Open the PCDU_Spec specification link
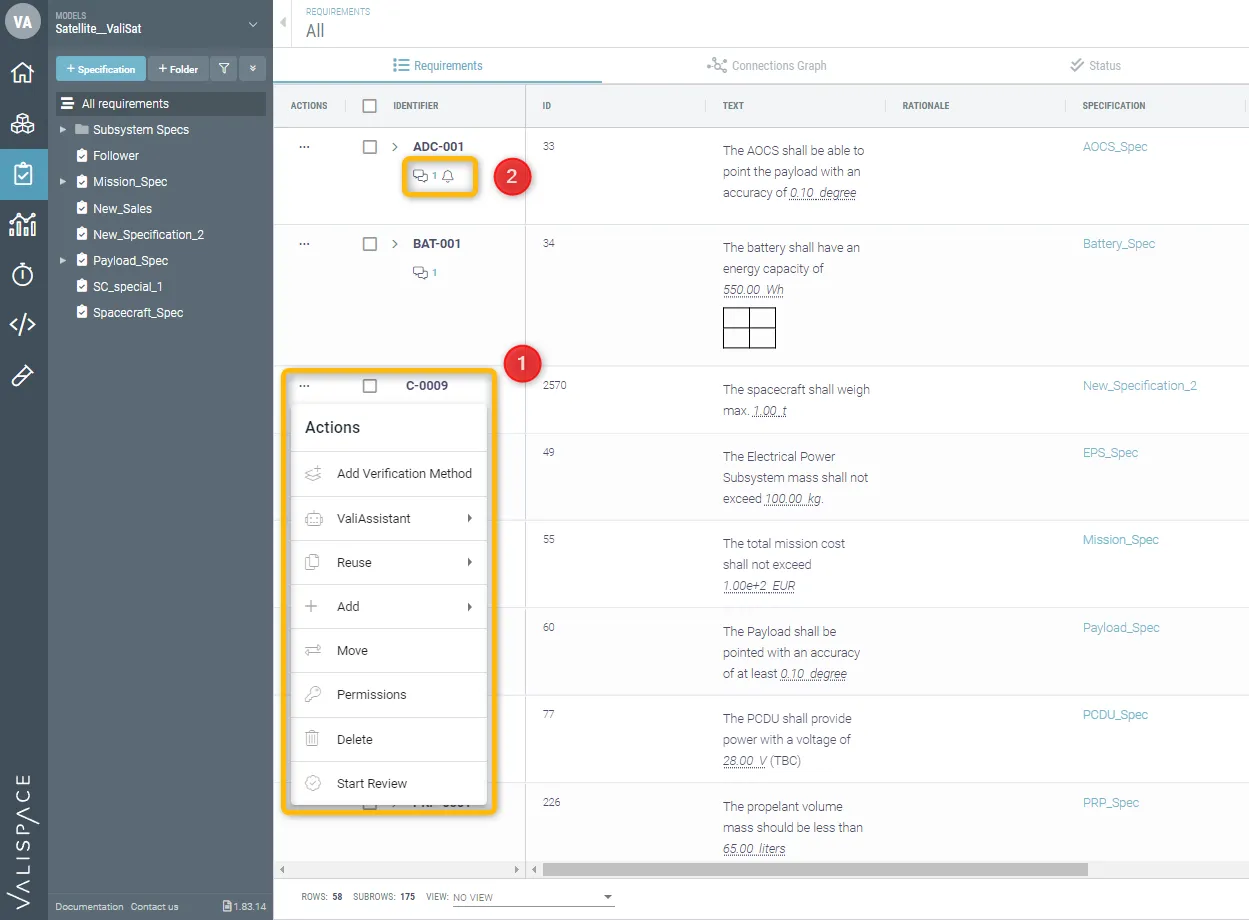Image resolution: width=1249 pixels, height=920 pixels. click(1115, 715)
